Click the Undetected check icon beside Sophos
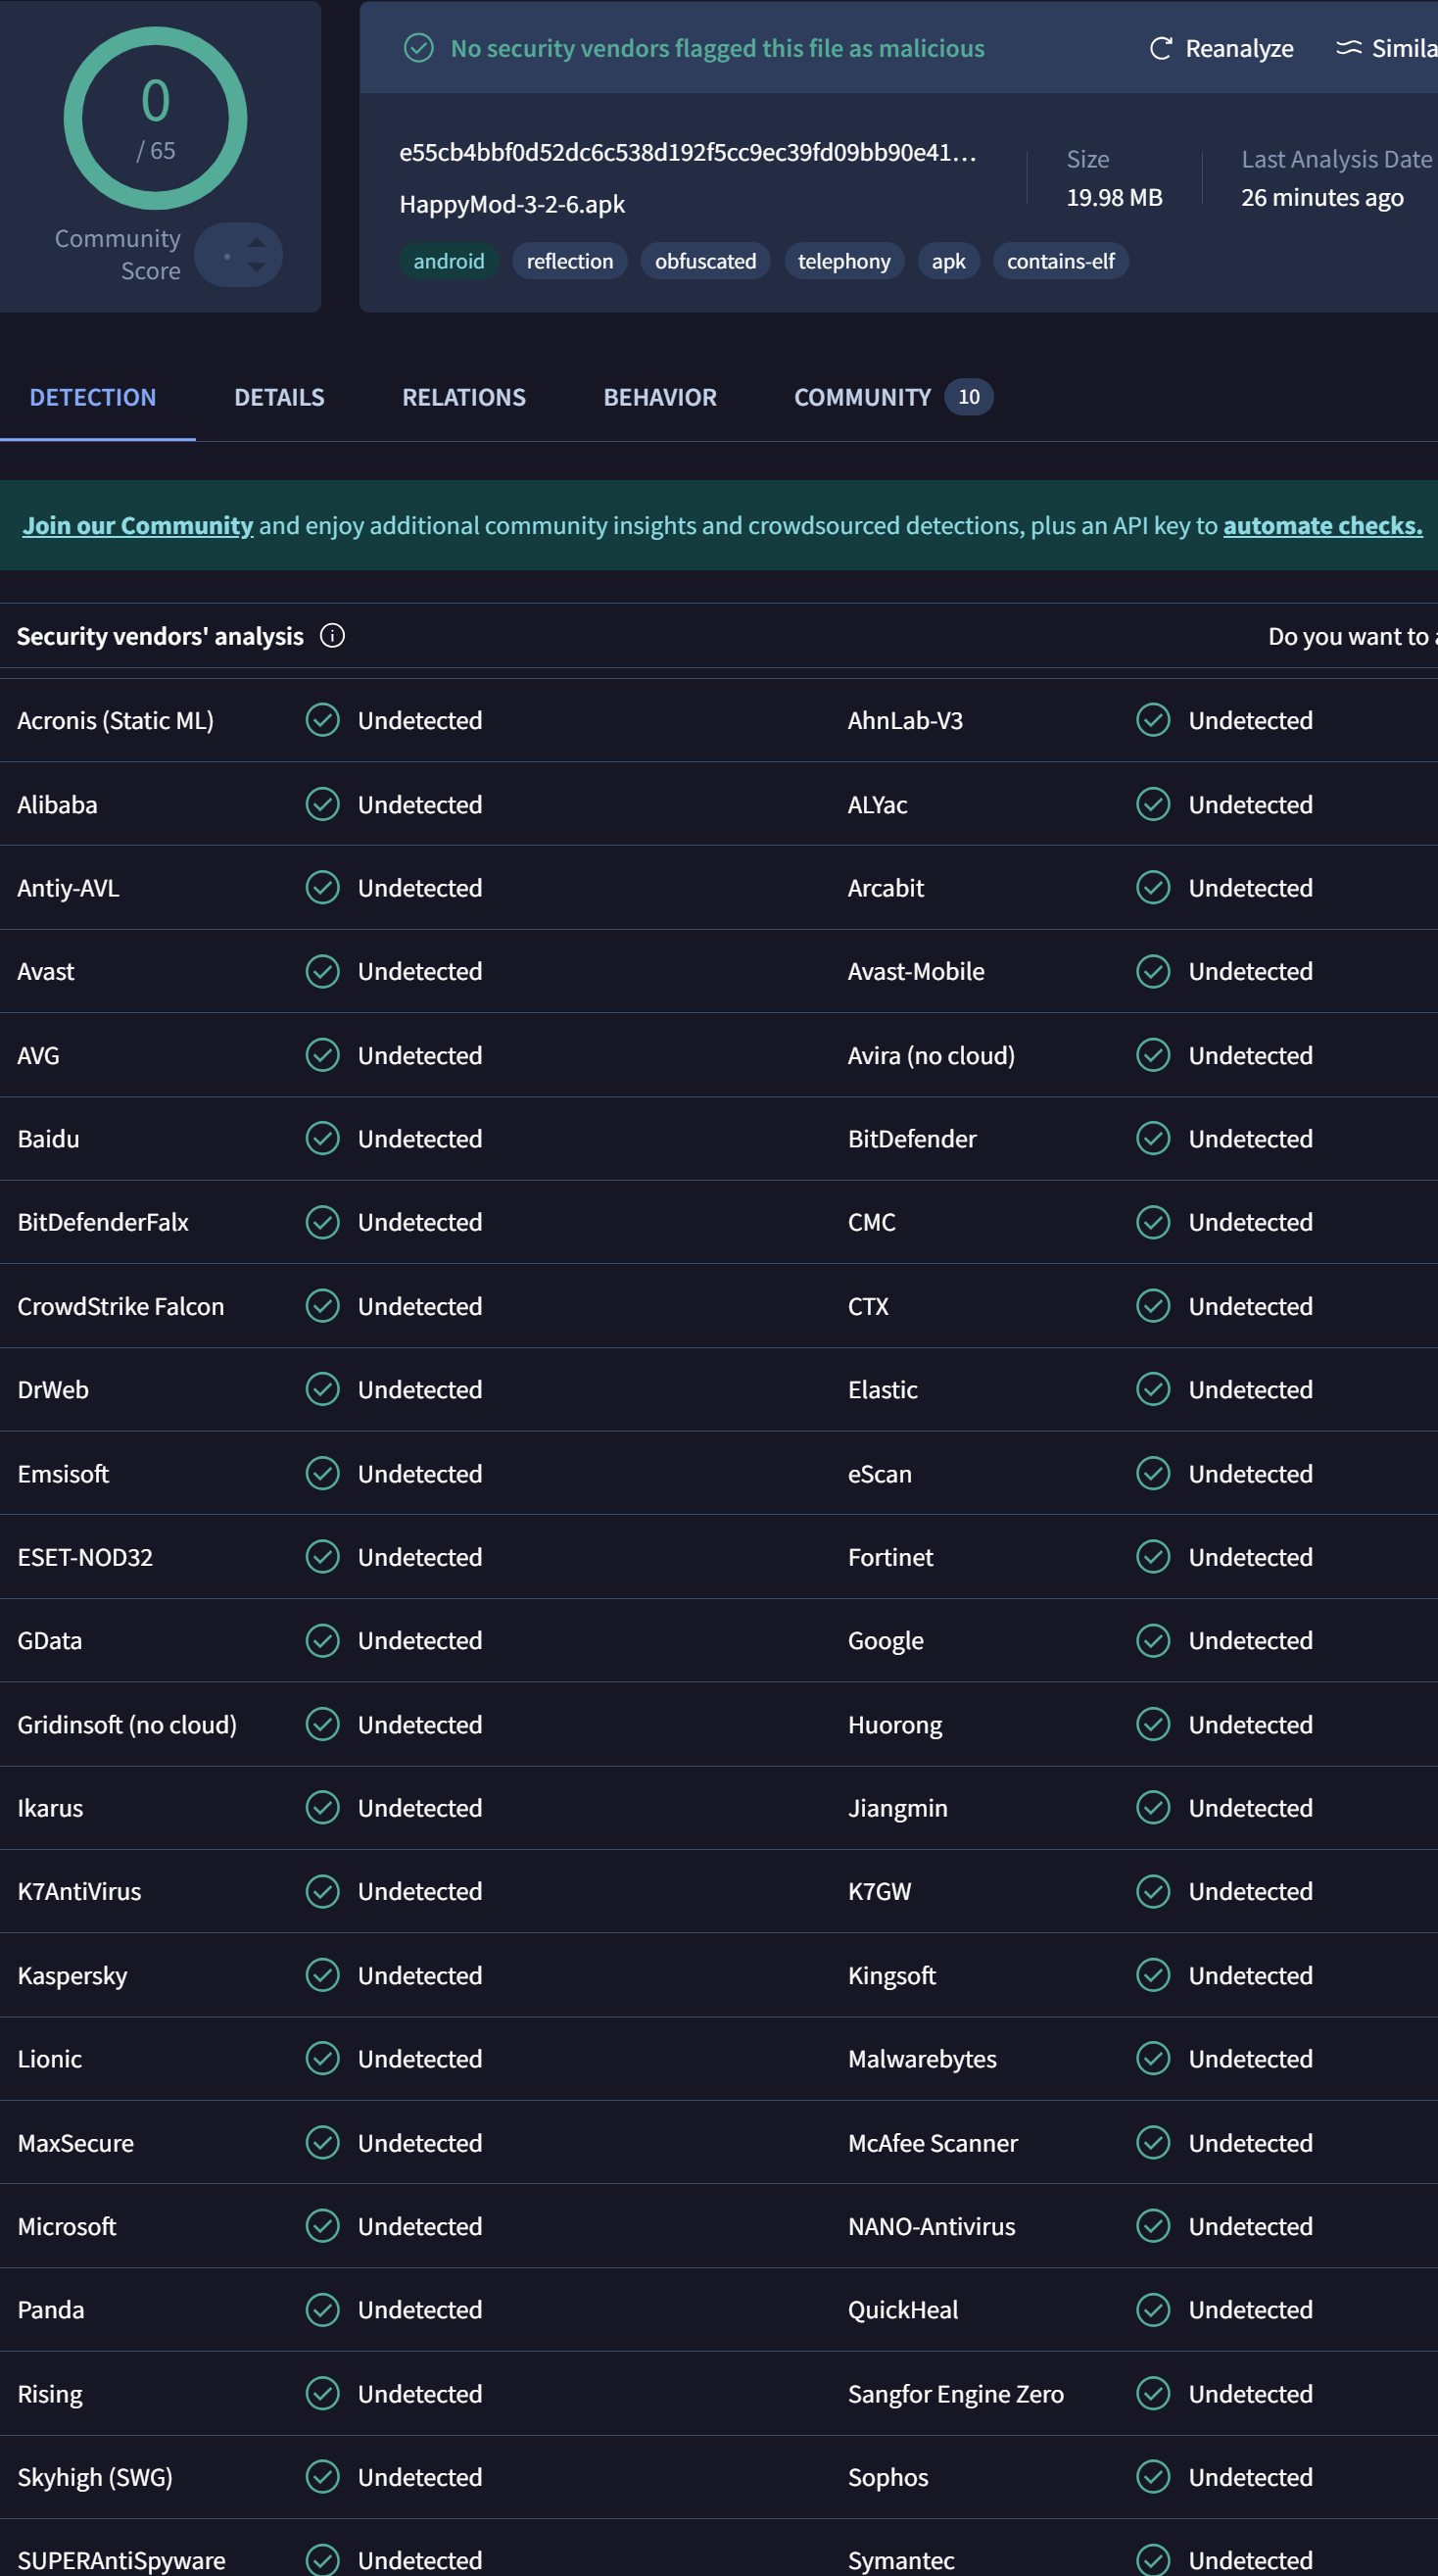The width and height of the screenshot is (1438, 2576). click(x=1153, y=2476)
